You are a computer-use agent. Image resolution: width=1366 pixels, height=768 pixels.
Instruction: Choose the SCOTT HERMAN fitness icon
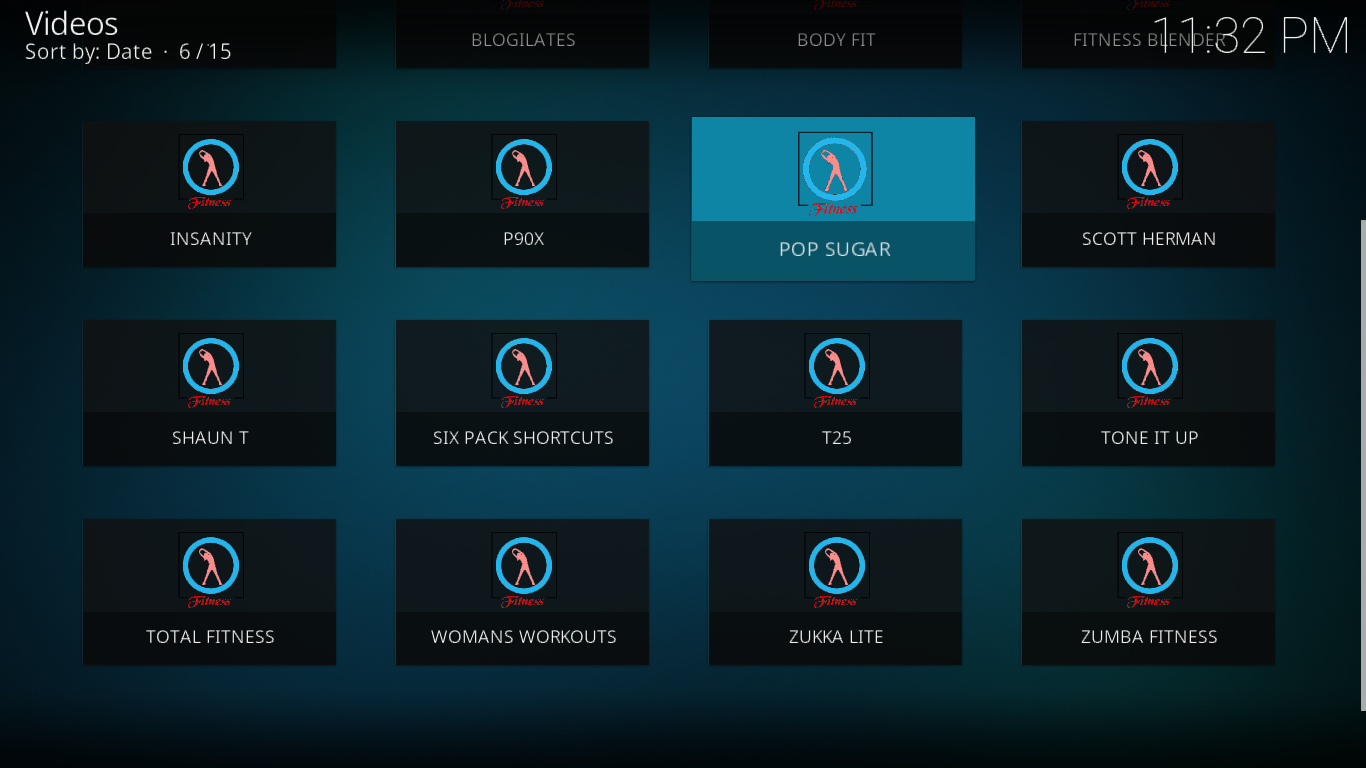1149,172
